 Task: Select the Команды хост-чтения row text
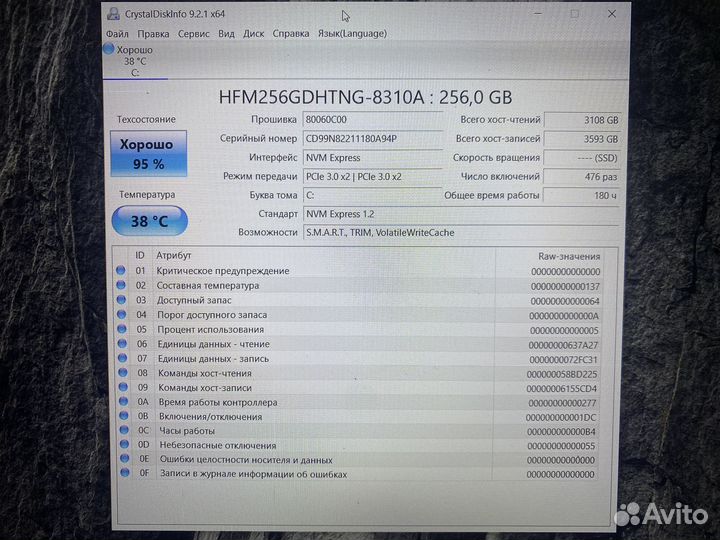click(x=205, y=373)
